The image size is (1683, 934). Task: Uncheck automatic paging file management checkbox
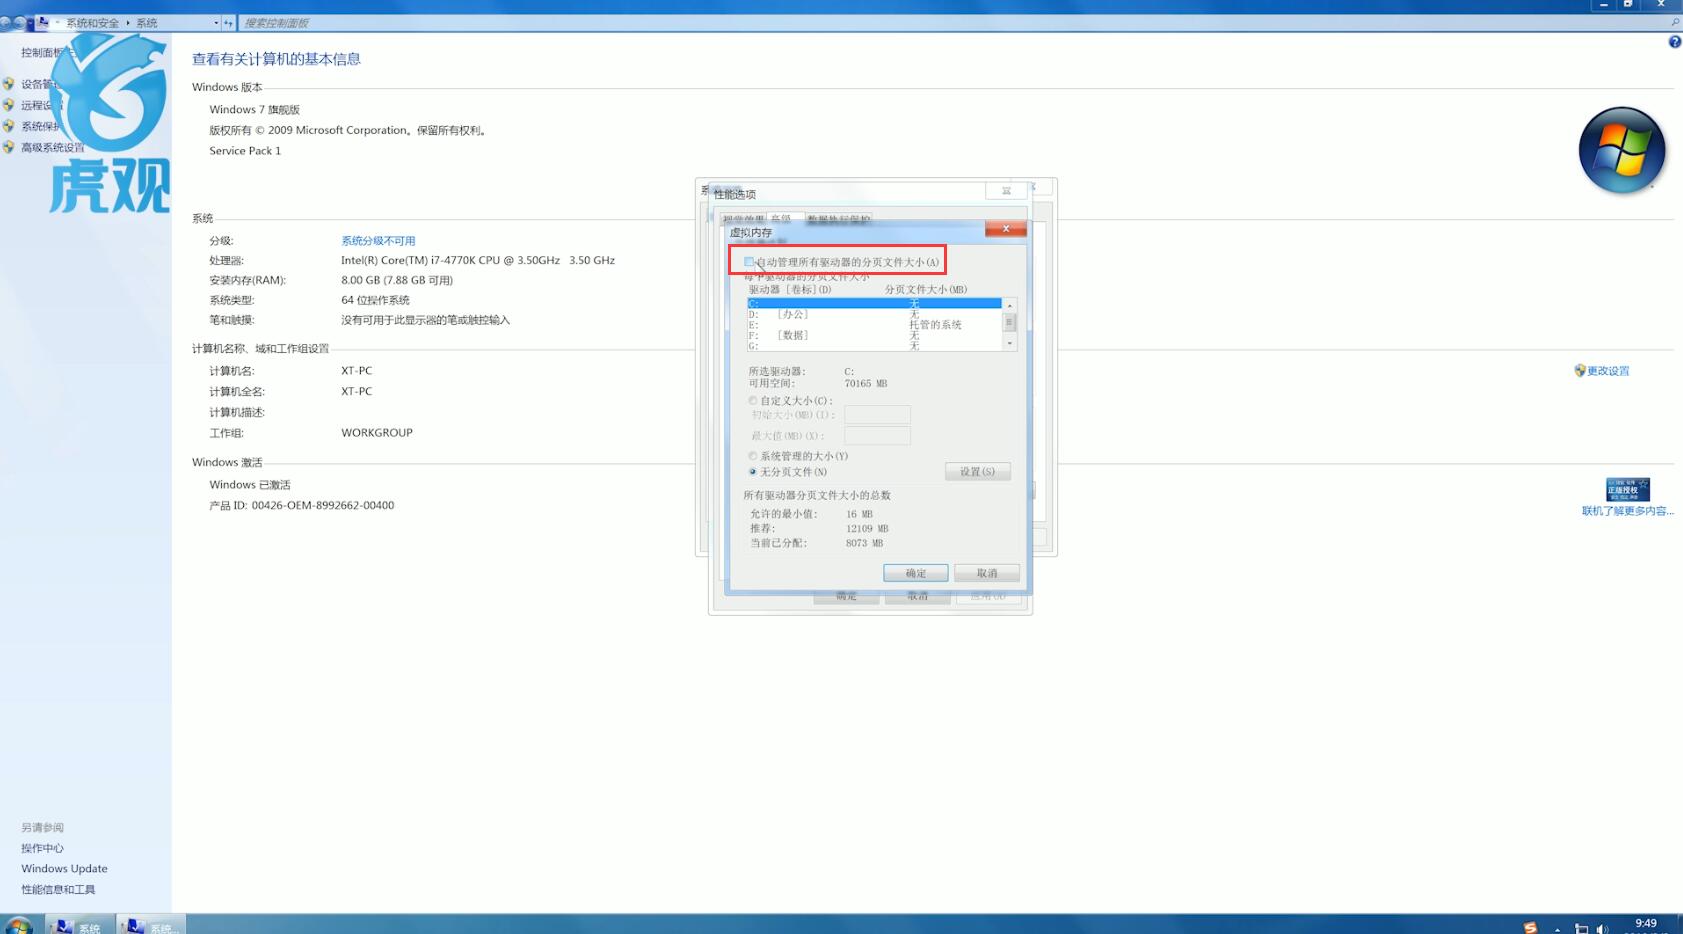point(749,262)
